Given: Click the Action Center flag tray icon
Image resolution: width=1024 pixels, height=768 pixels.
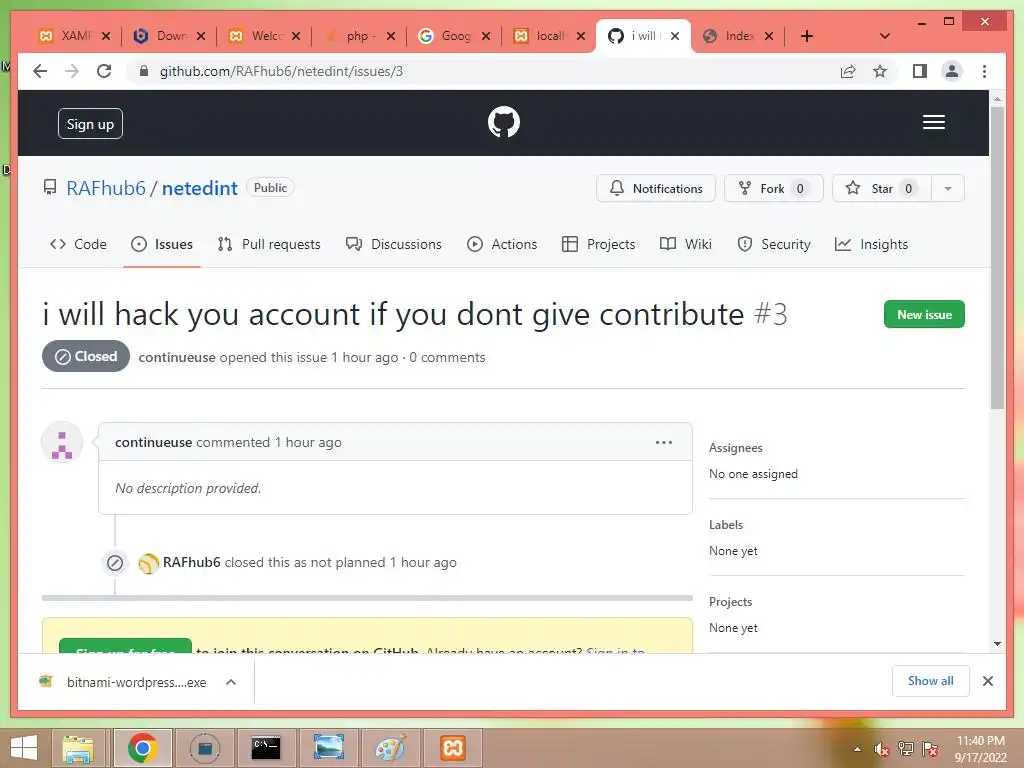Looking at the screenshot, I should 930,749.
